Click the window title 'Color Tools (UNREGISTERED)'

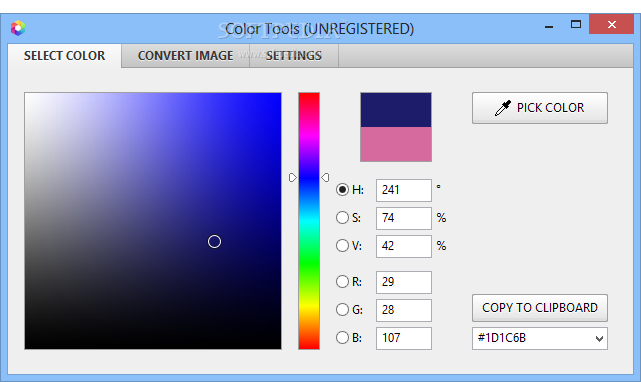pos(319,29)
